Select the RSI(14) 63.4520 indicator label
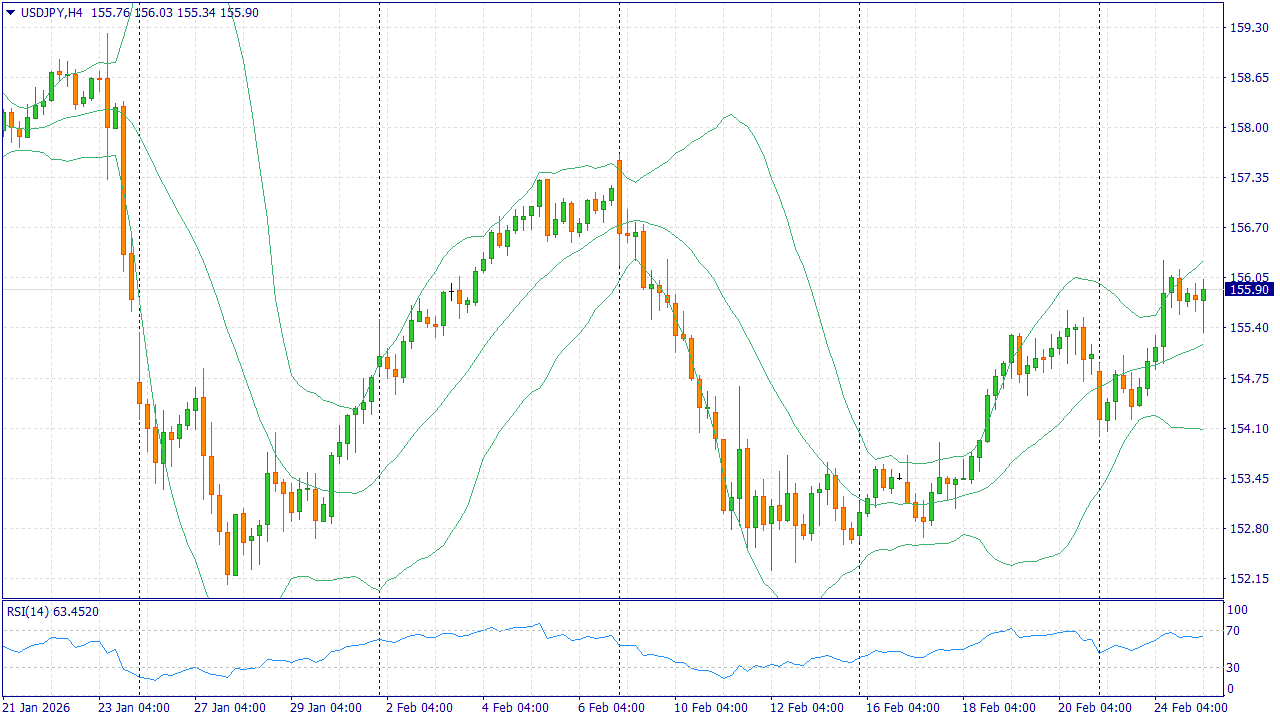1280x720 pixels. click(x=52, y=611)
